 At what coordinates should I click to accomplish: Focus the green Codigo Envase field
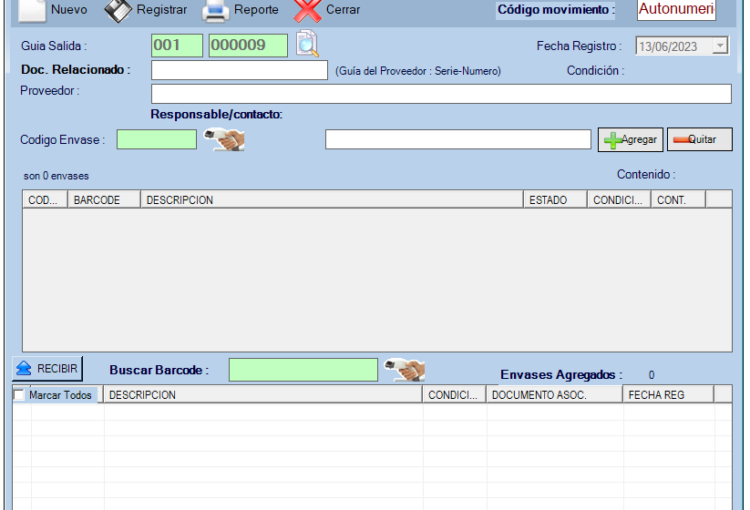[x=156, y=140]
